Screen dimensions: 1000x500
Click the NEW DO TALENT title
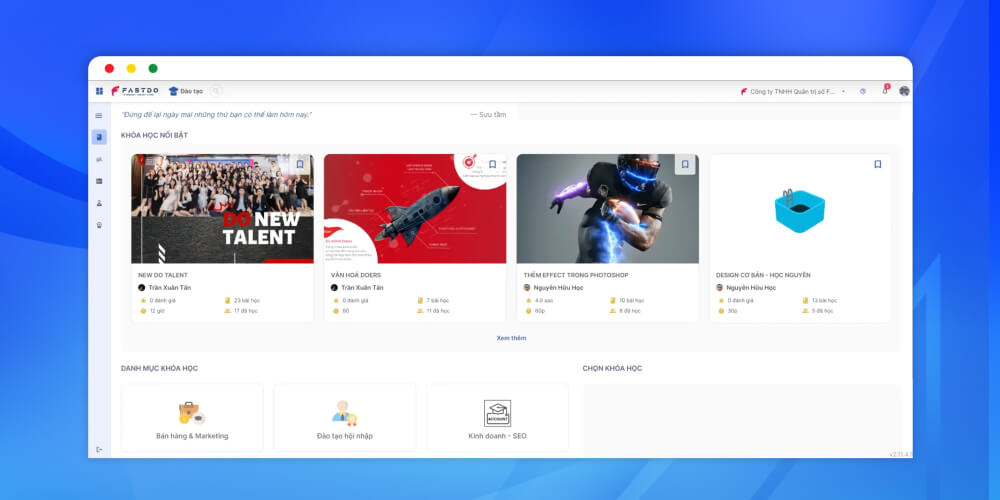pos(163,275)
